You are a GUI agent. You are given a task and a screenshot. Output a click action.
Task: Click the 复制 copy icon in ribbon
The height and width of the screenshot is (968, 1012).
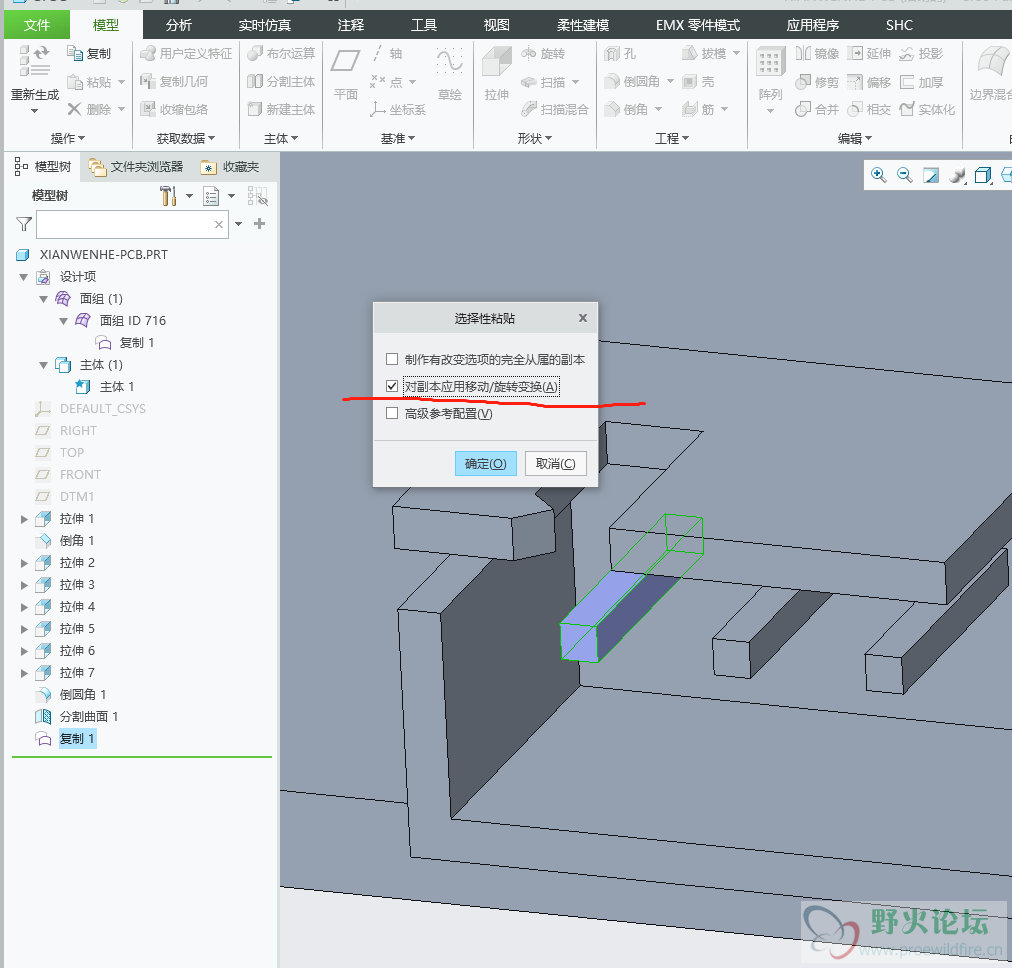[76, 53]
